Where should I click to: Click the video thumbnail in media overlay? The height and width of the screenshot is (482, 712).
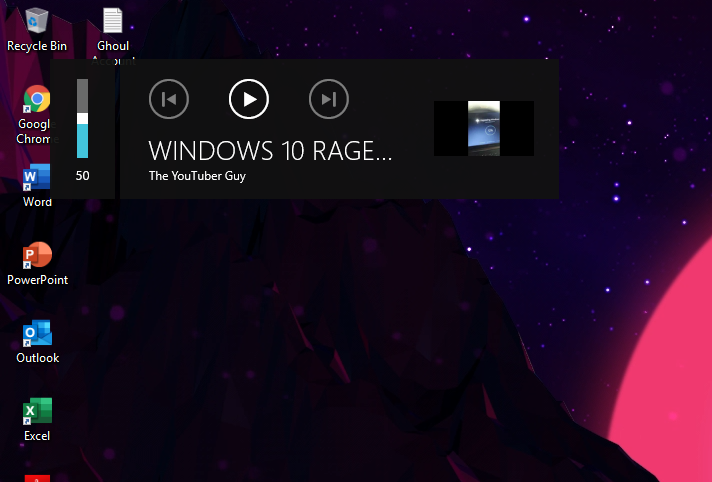pyautogui.click(x=484, y=129)
